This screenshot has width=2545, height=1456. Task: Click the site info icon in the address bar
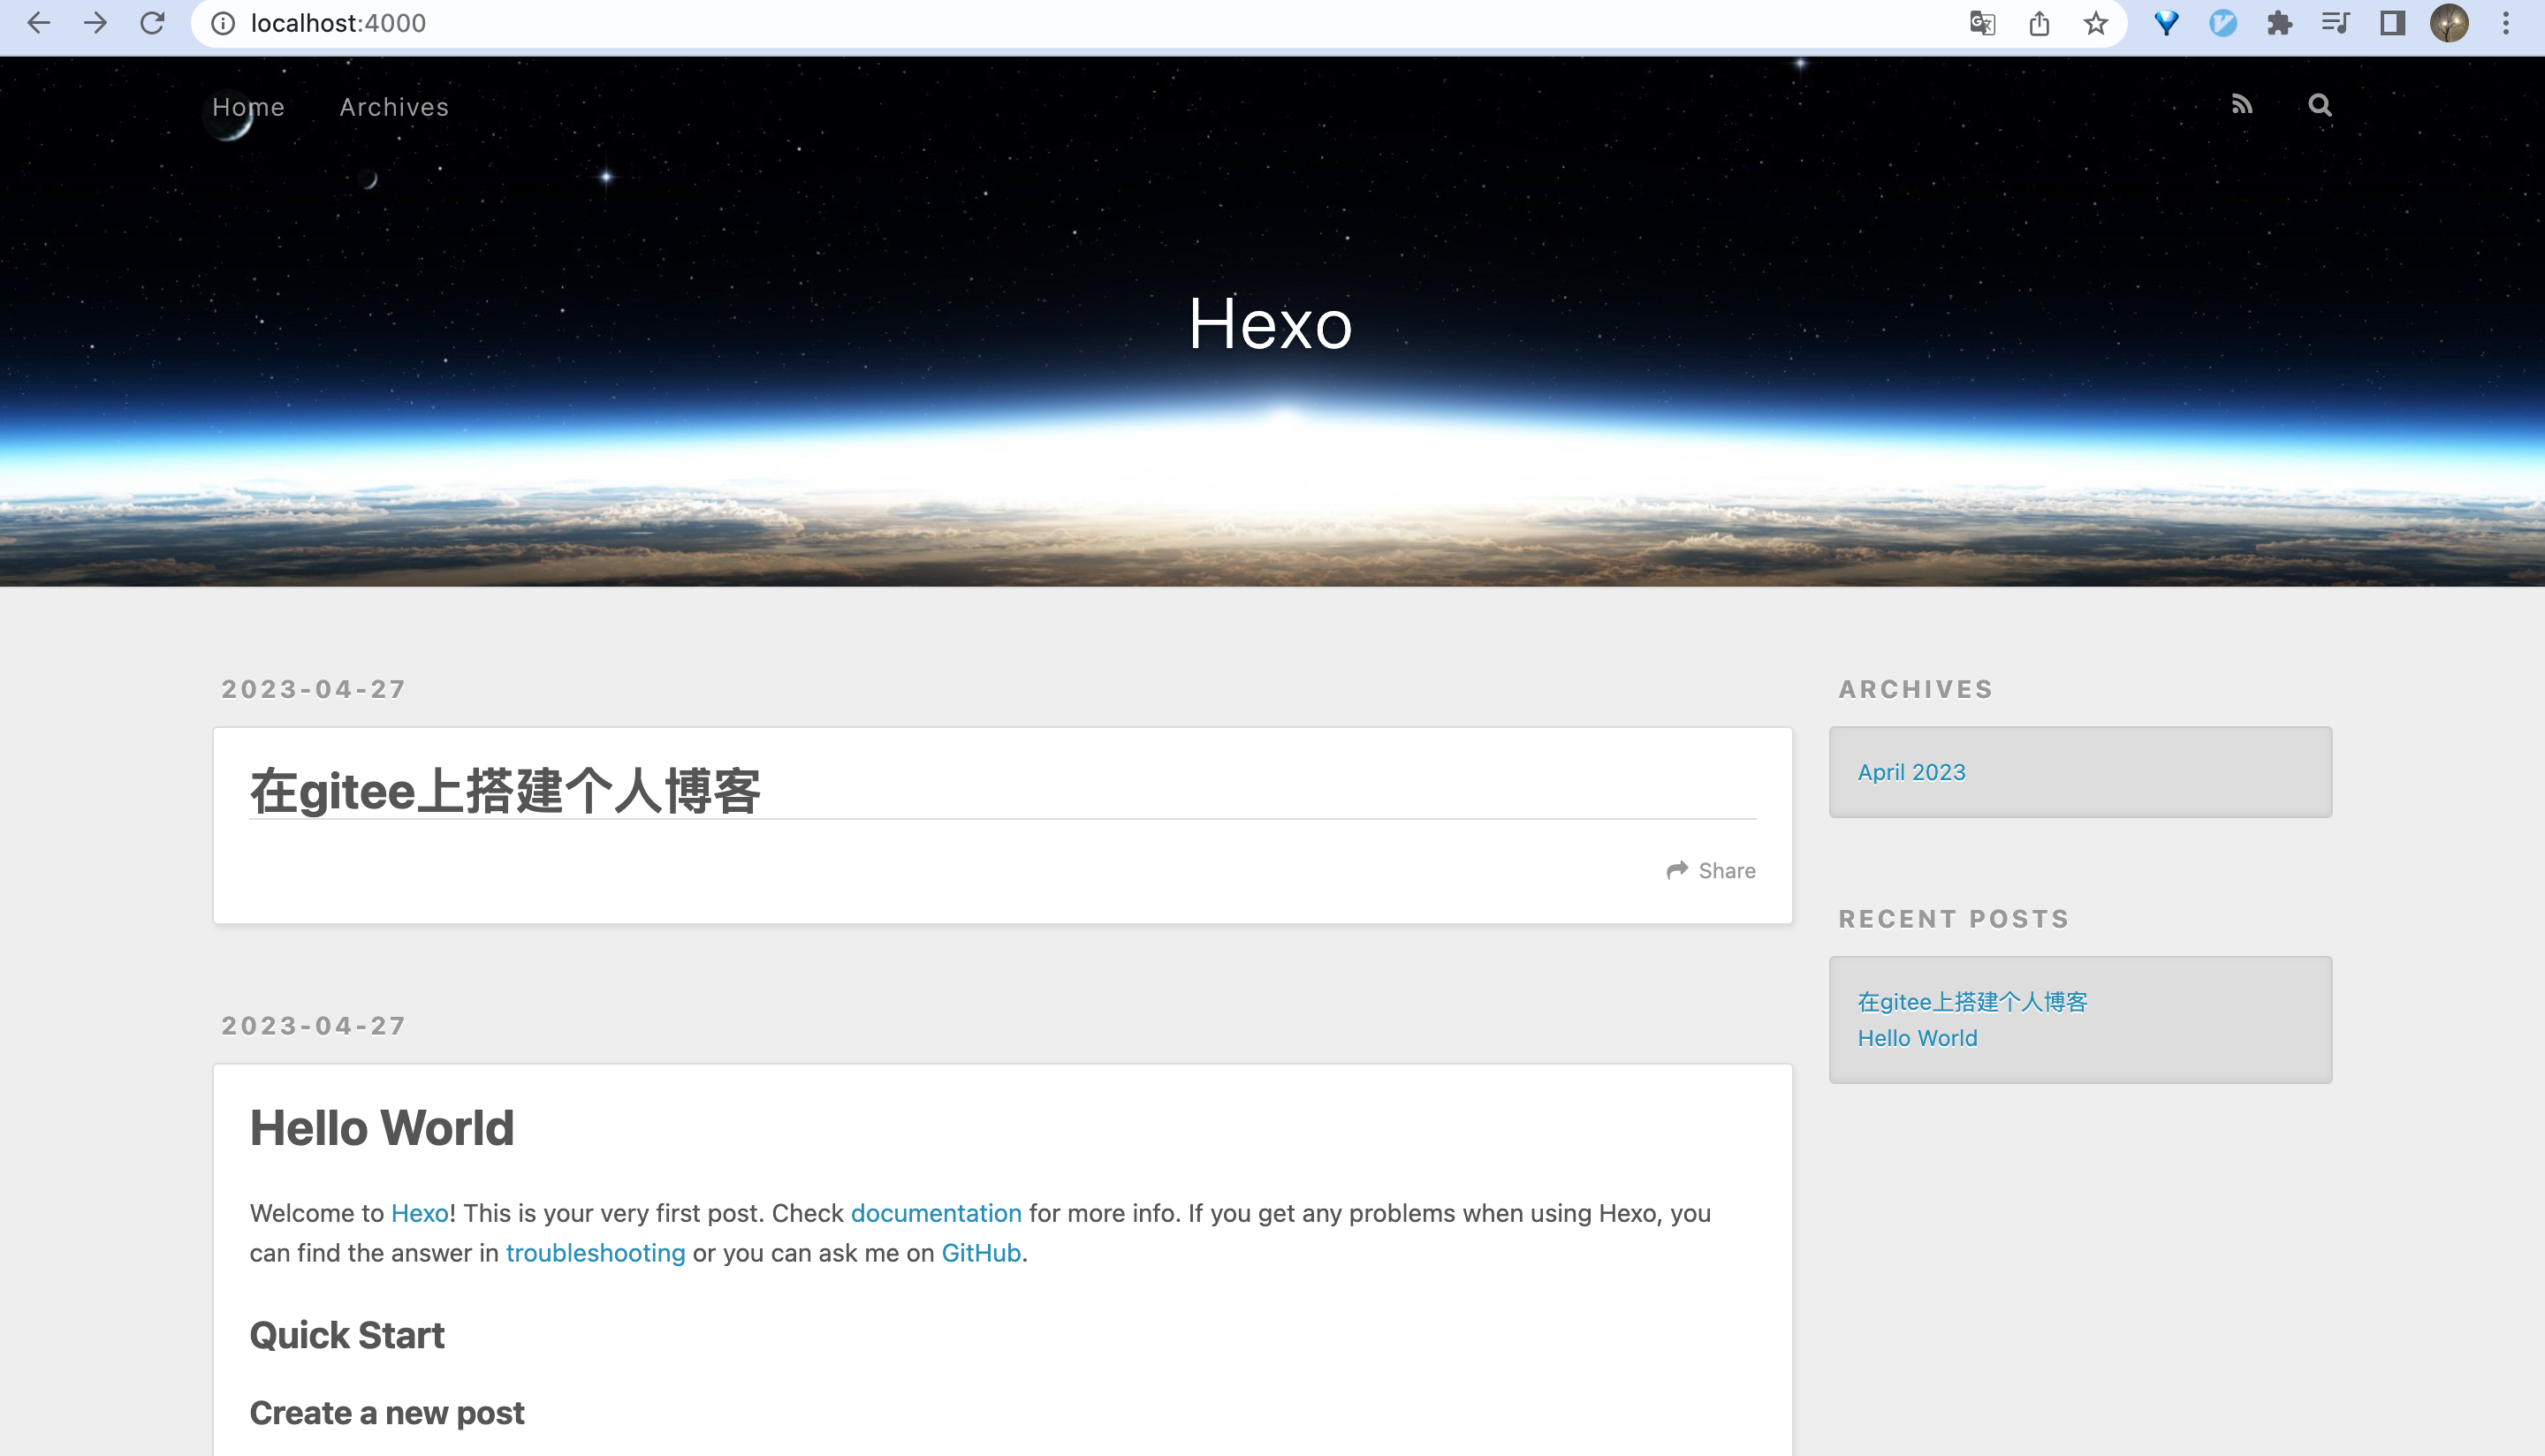coord(223,23)
